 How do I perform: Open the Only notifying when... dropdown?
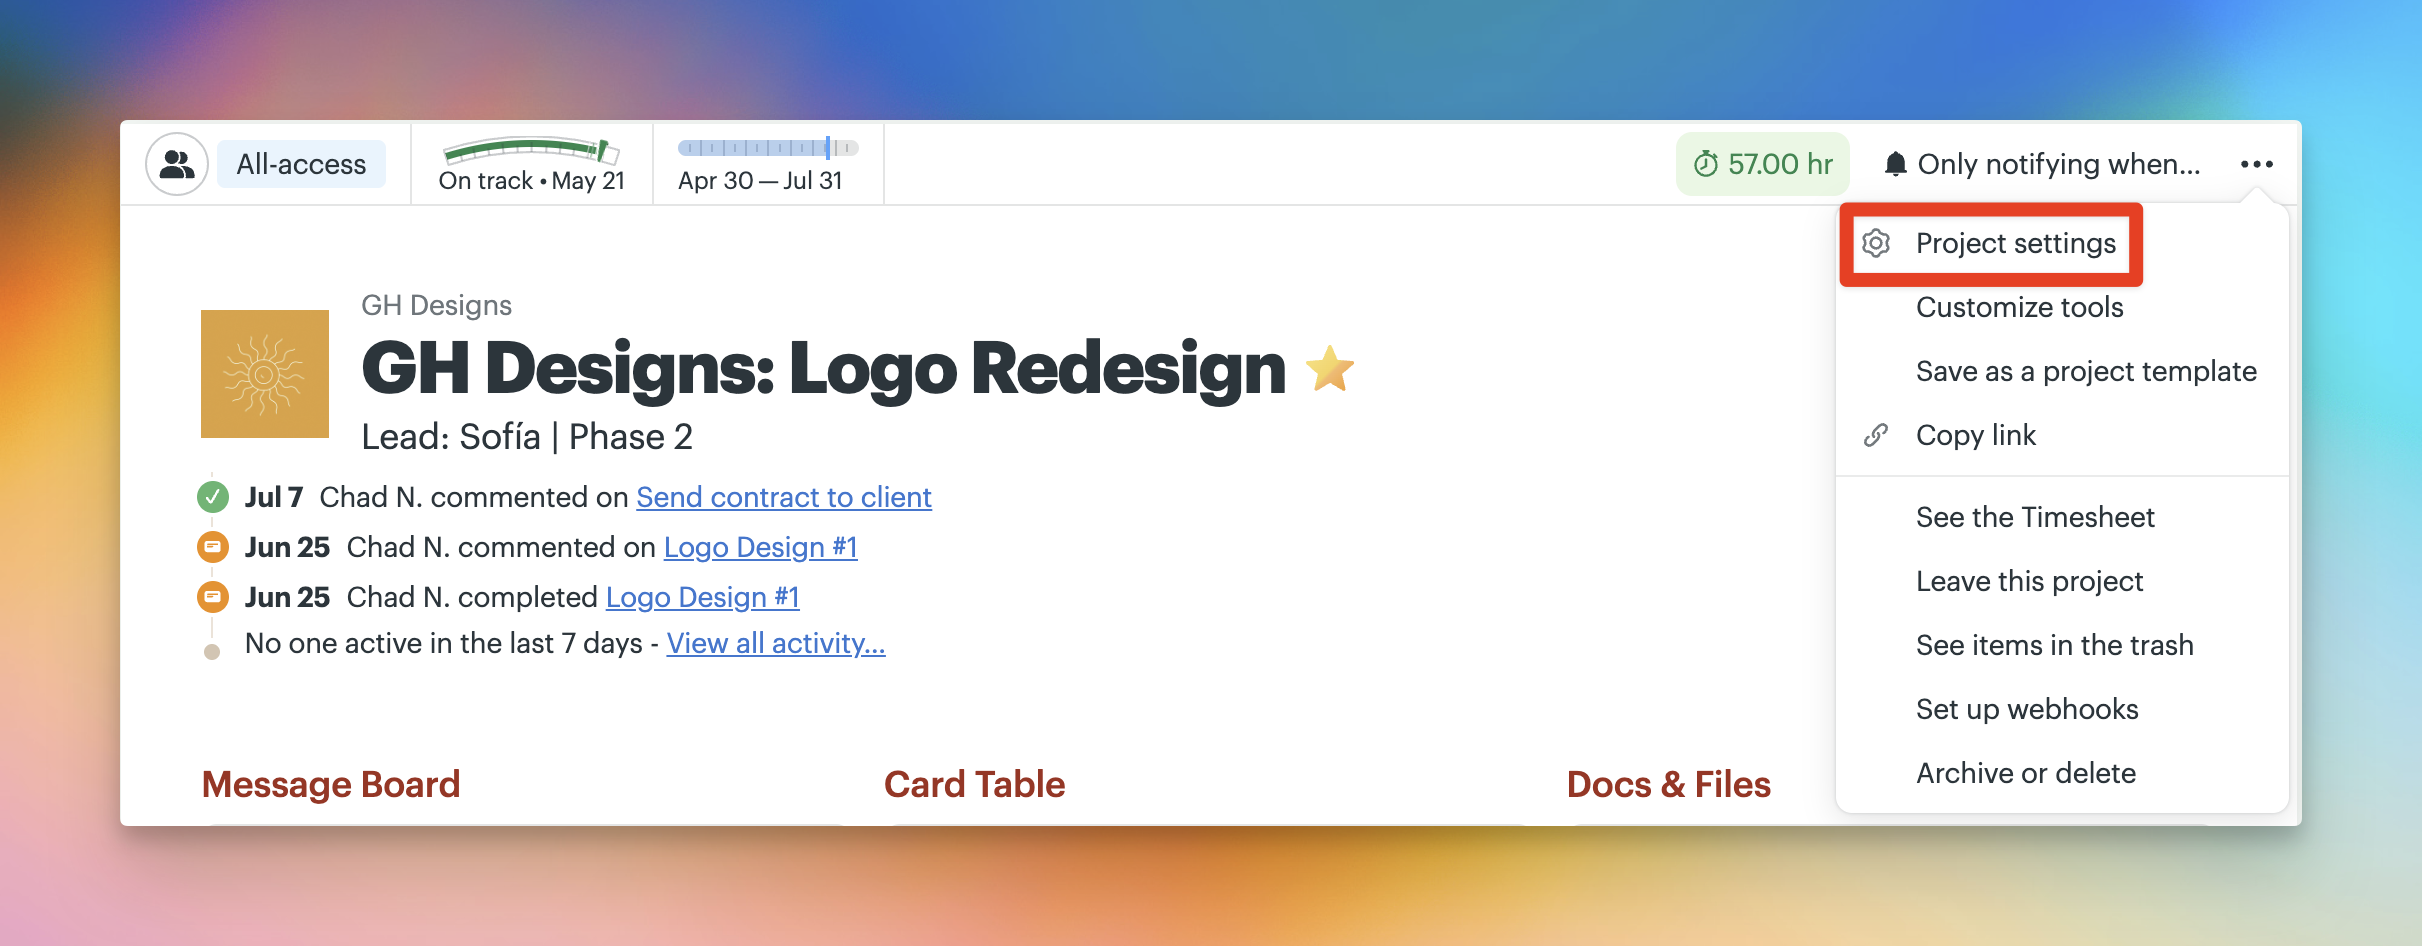tap(2042, 164)
